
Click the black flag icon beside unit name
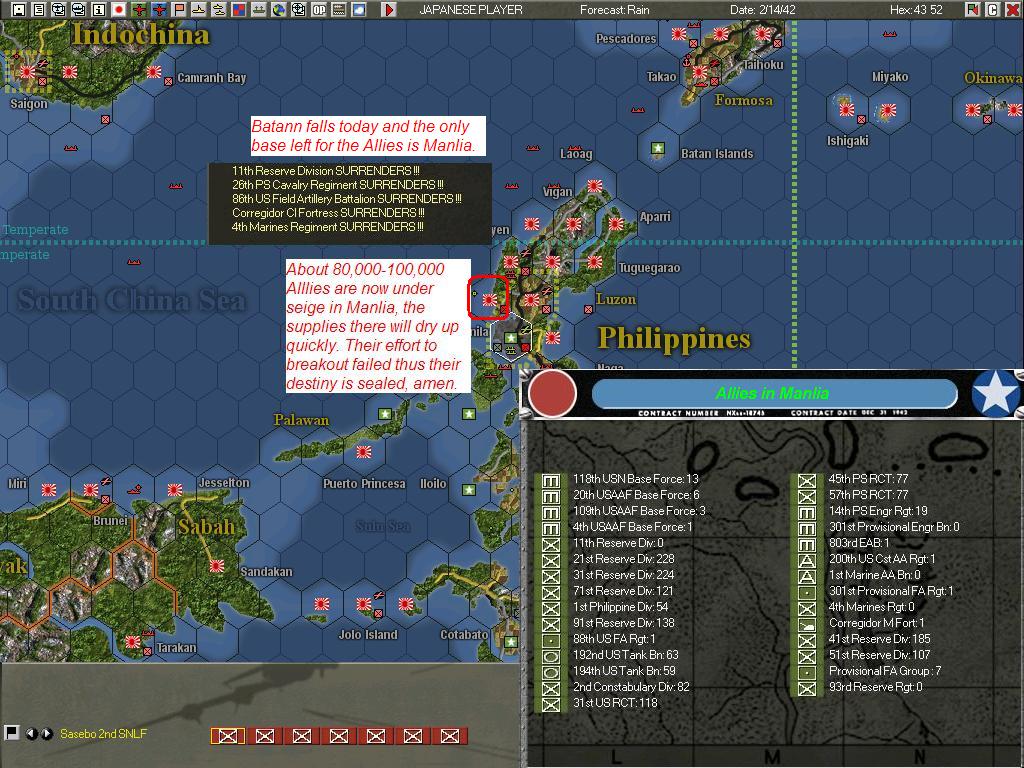coord(11,733)
